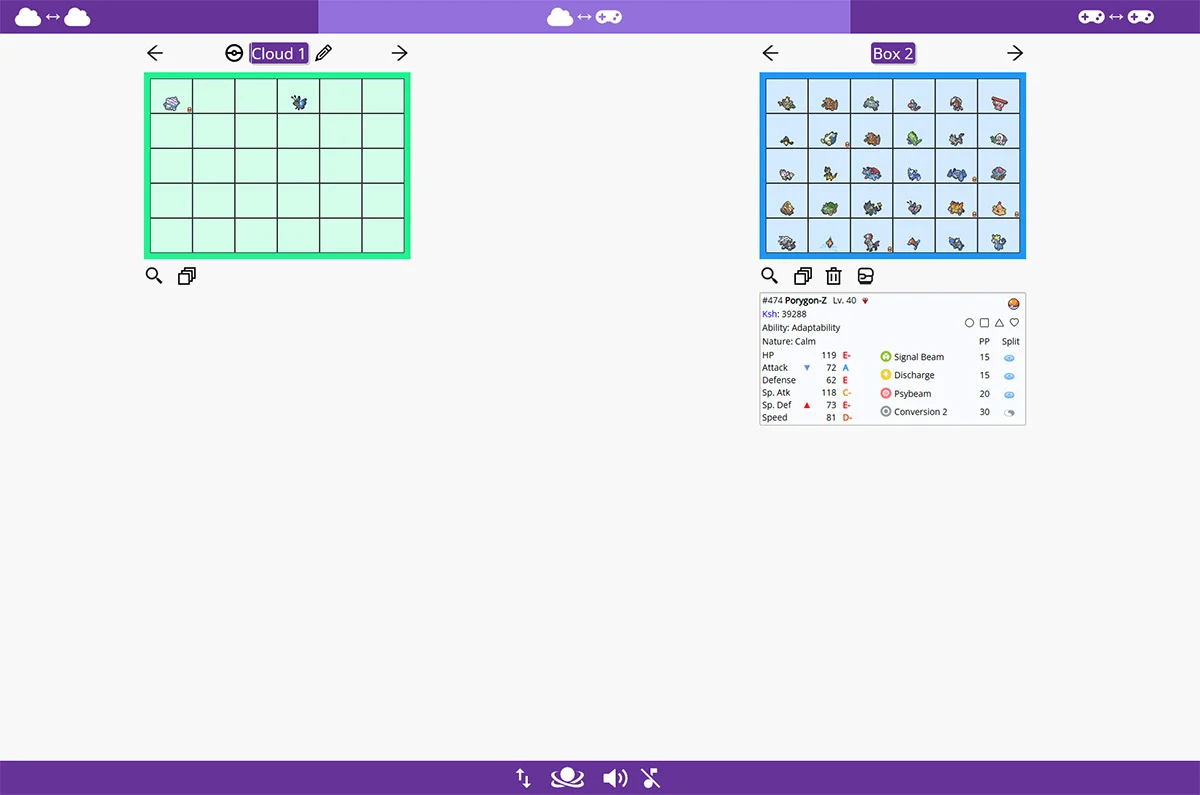
Task: Click the trash icon under Box 2
Action: [833, 276]
